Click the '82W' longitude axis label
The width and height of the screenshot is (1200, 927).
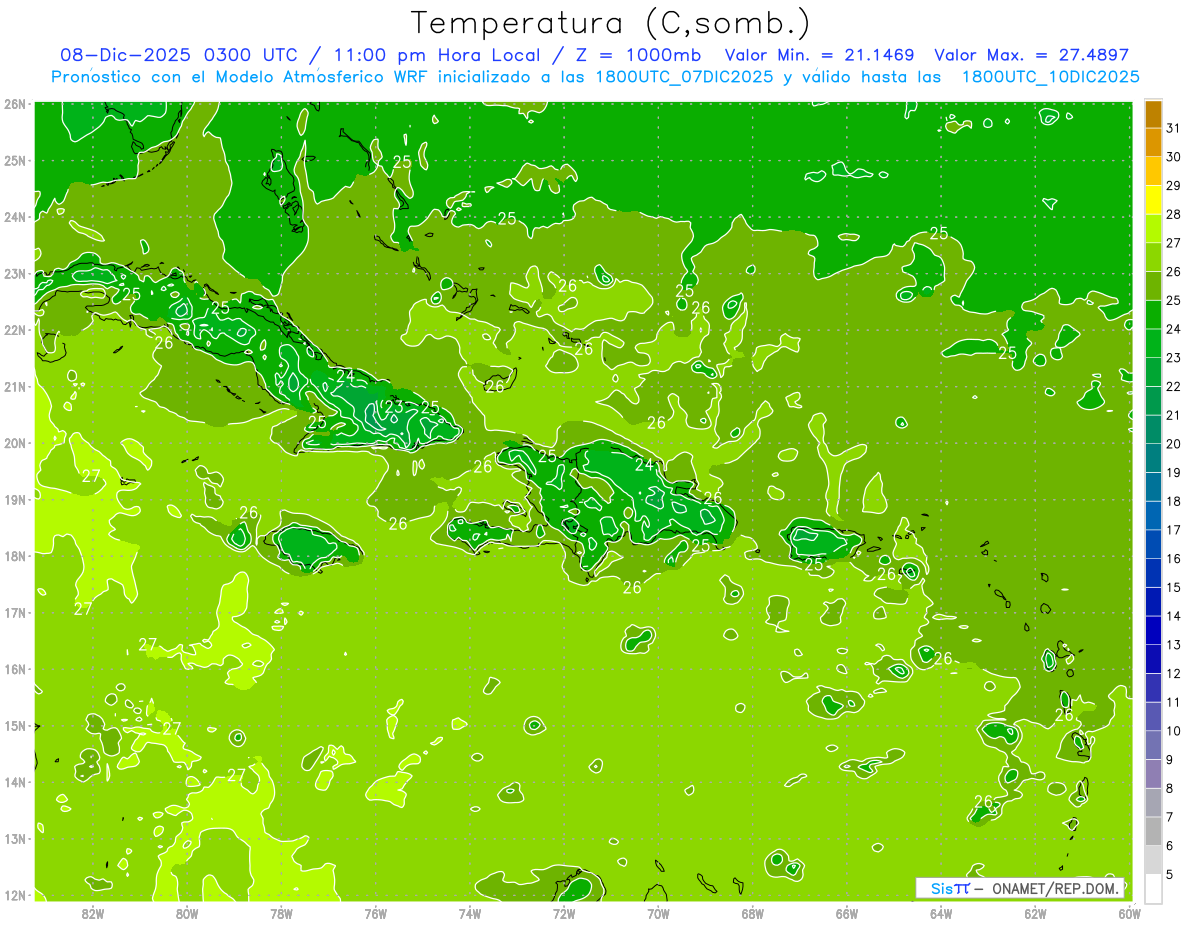click(x=93, y=913)
